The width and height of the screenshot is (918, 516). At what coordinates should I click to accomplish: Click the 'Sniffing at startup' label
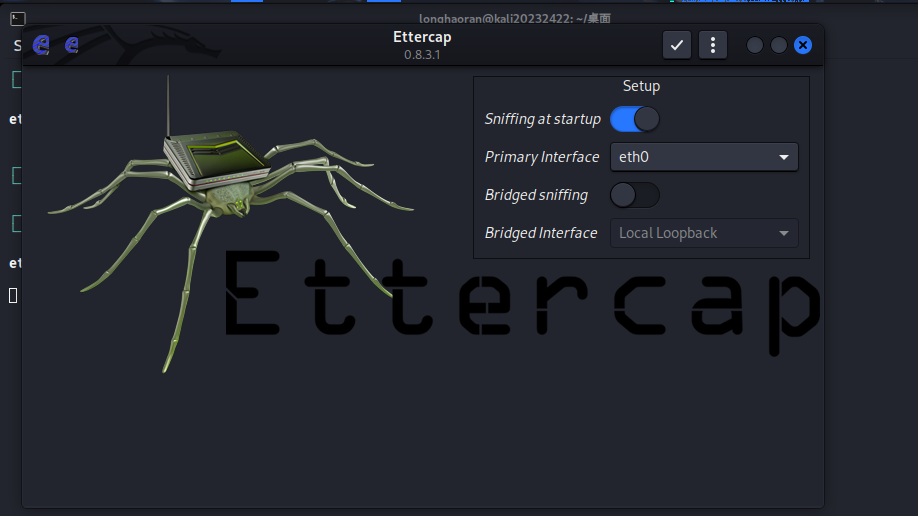tap(543, 119)
